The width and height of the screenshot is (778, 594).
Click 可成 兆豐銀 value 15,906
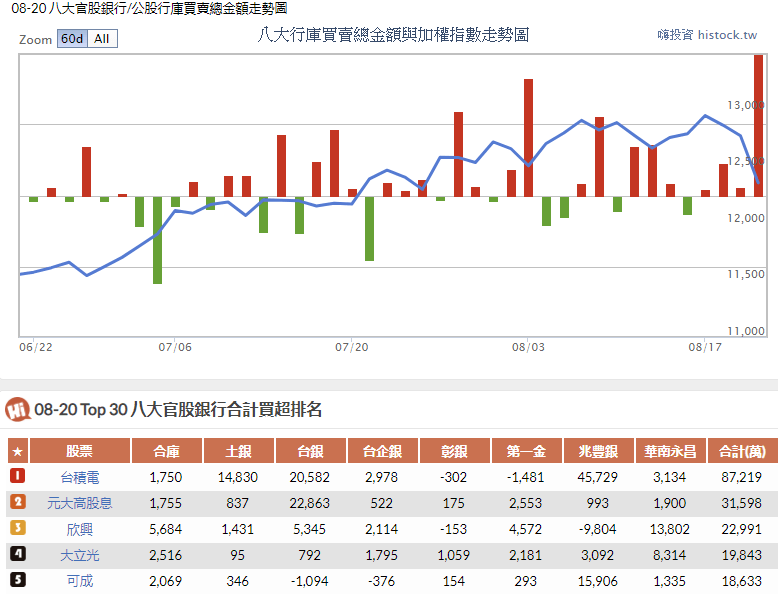[597, 581]
